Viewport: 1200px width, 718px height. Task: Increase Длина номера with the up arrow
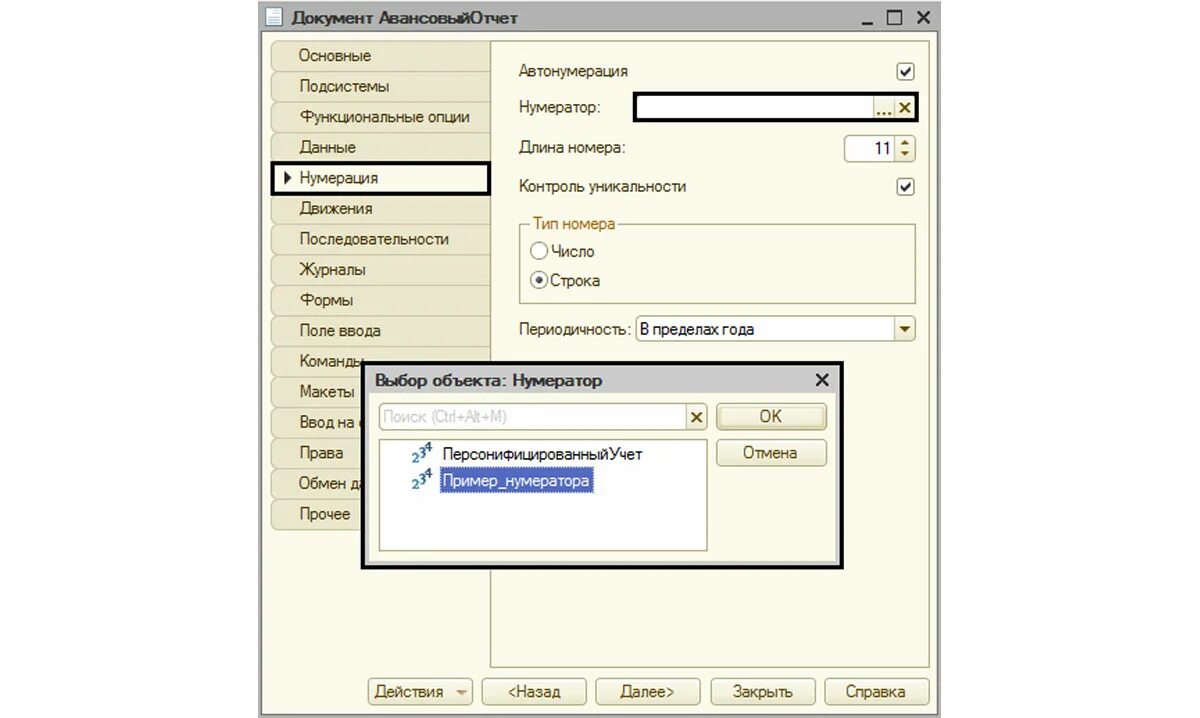tap(905, 143)
